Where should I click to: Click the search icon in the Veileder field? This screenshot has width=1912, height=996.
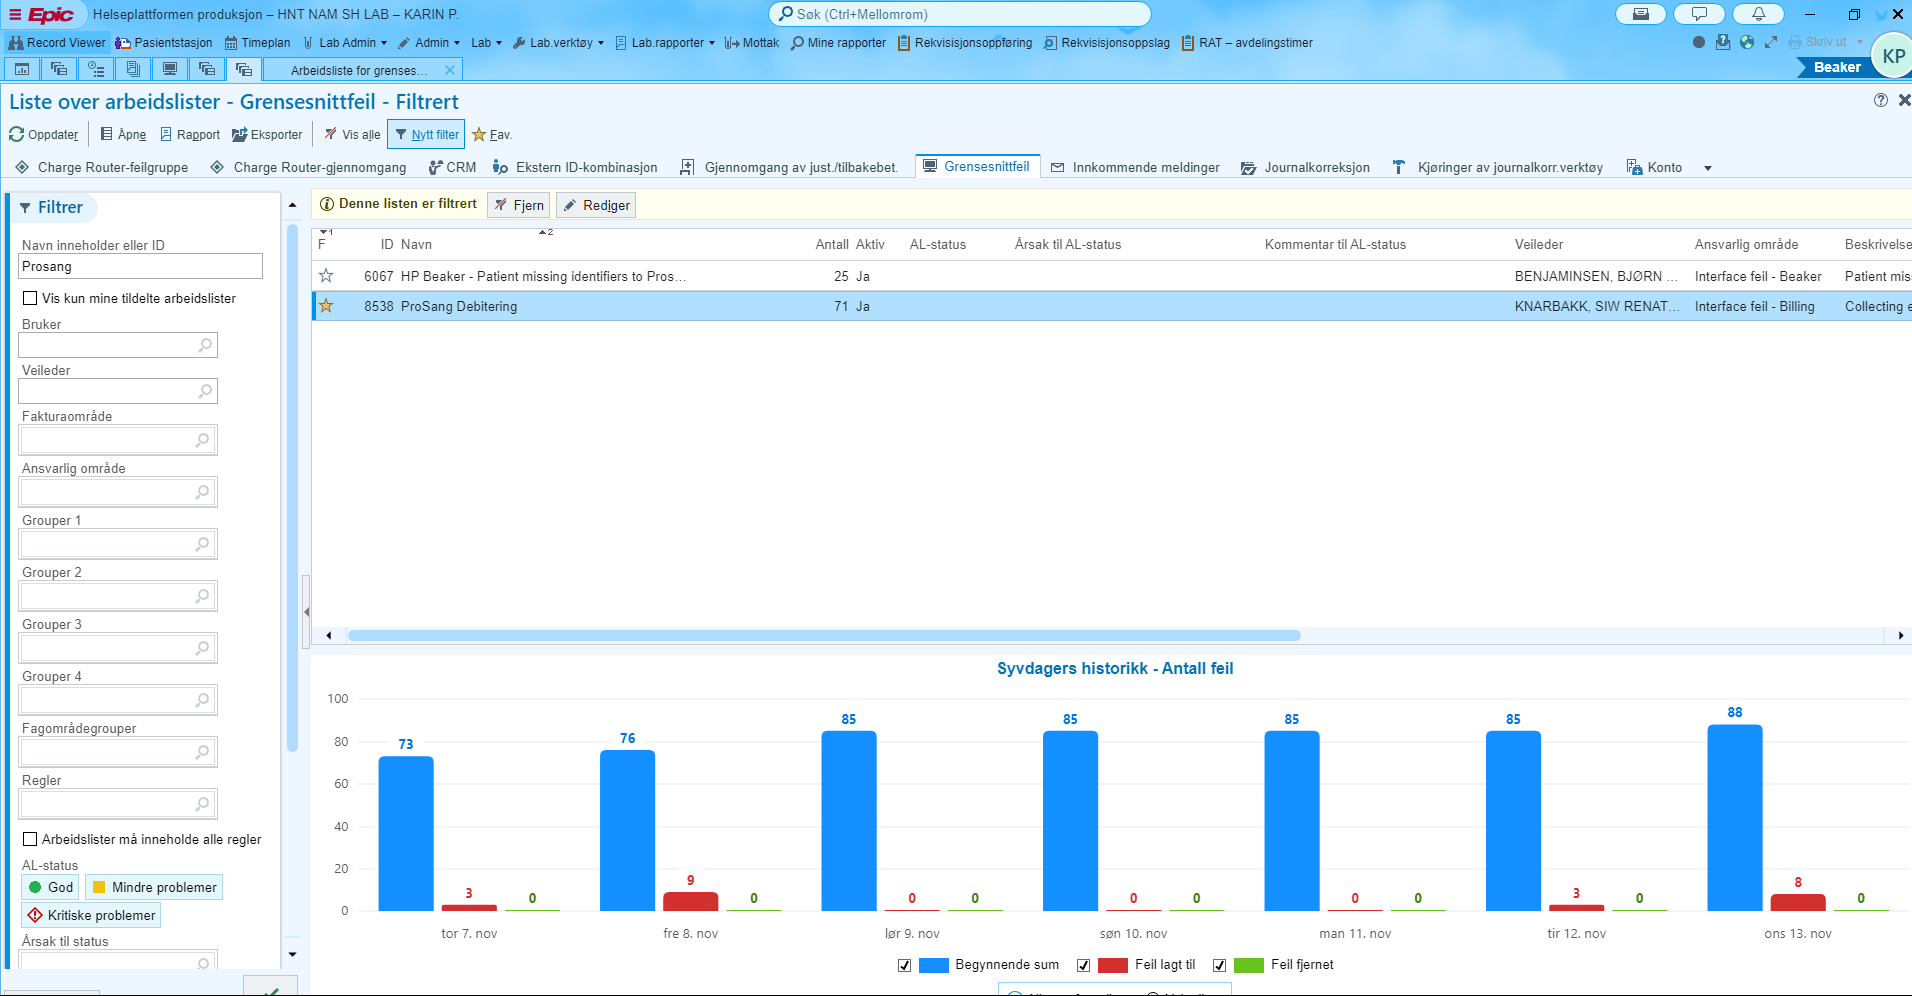[x=205, y=391]
